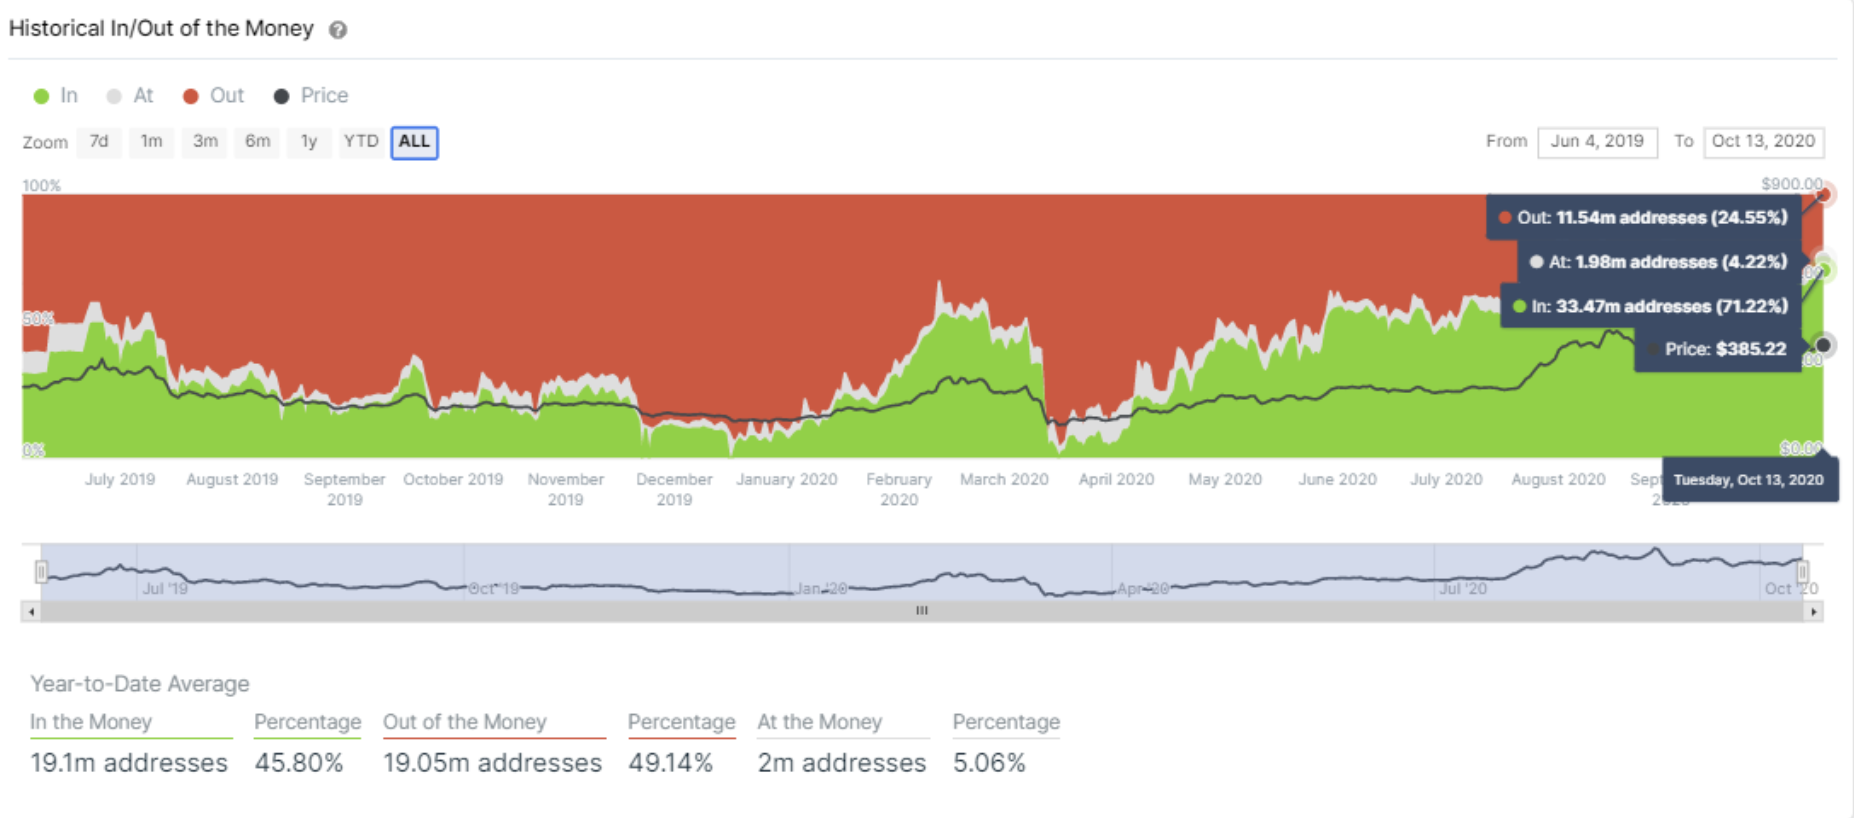
Task: Hide the red Out series legend
Action: click(213, 96)
